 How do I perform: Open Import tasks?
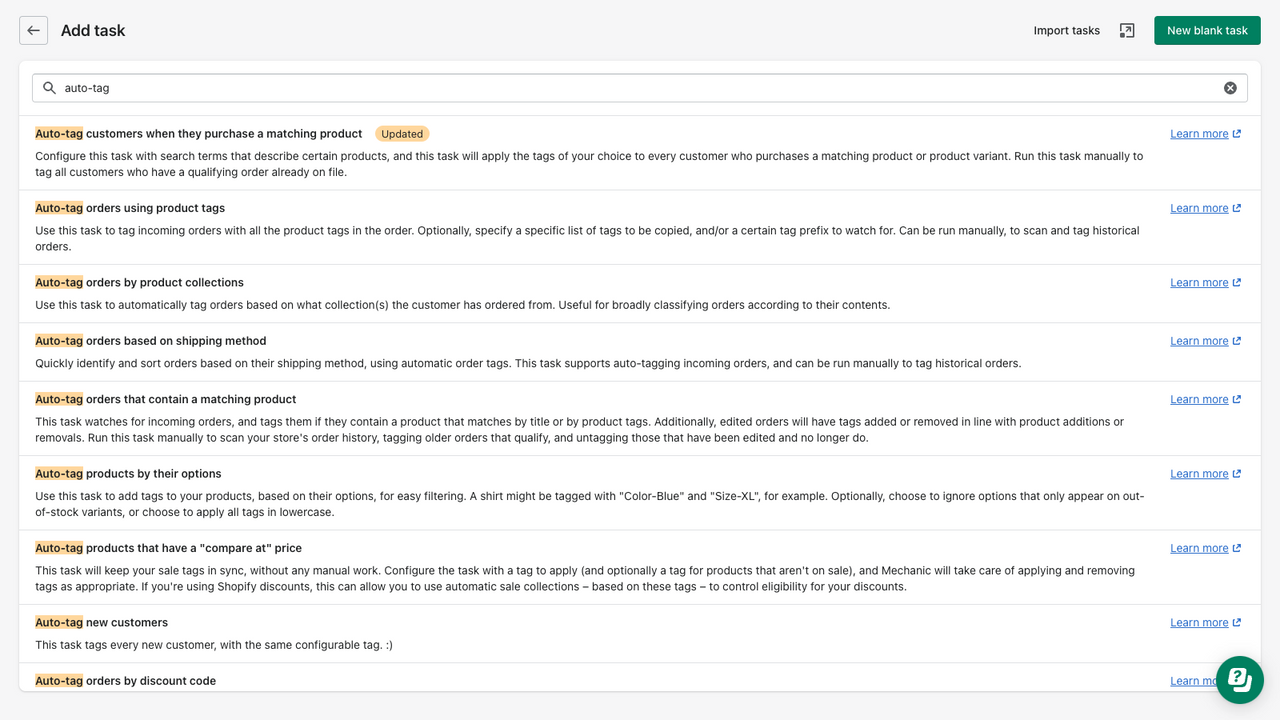click(1066, 30)
